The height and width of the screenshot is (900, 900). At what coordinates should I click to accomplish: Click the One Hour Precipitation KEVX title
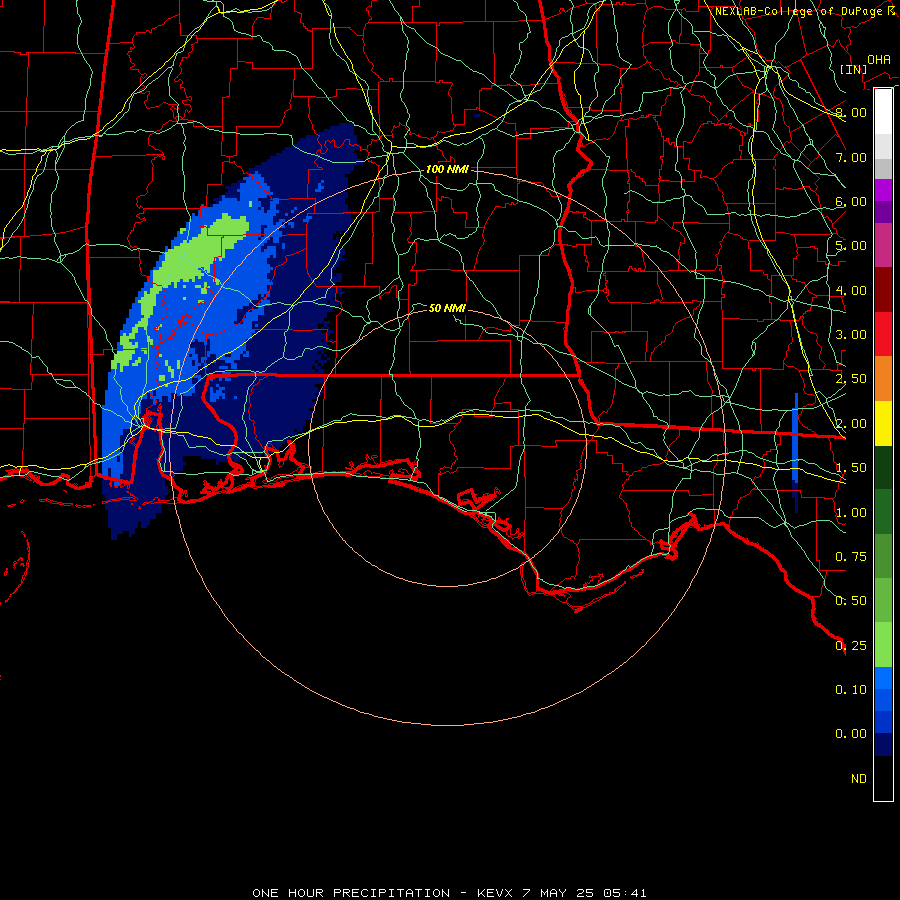[449, 893]
